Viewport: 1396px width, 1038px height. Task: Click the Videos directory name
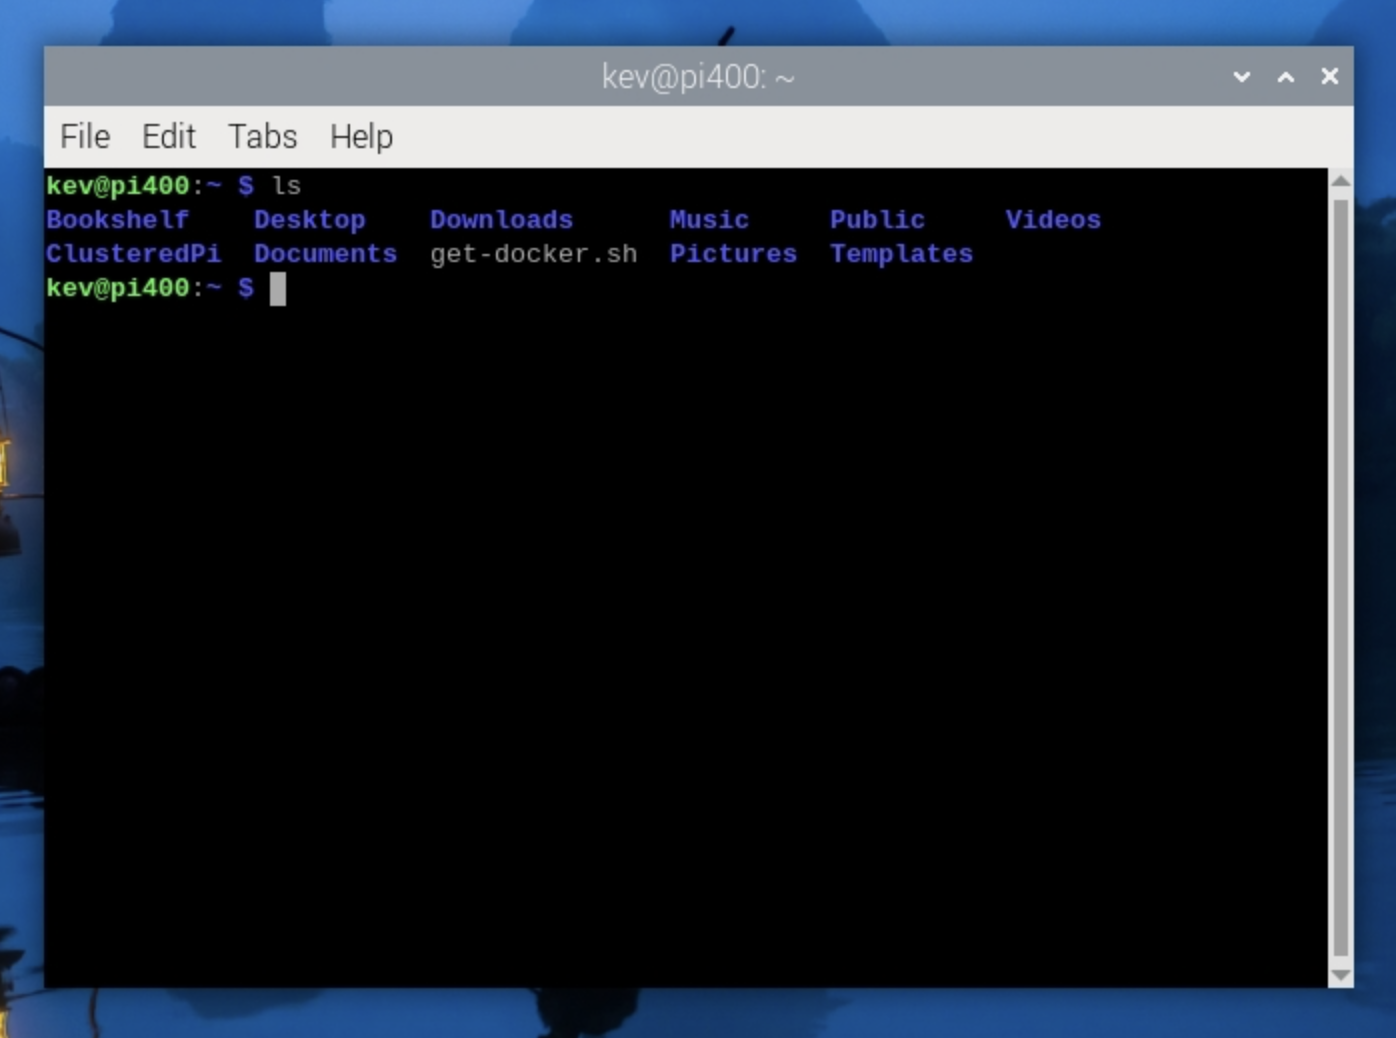tap(1053, 220)
